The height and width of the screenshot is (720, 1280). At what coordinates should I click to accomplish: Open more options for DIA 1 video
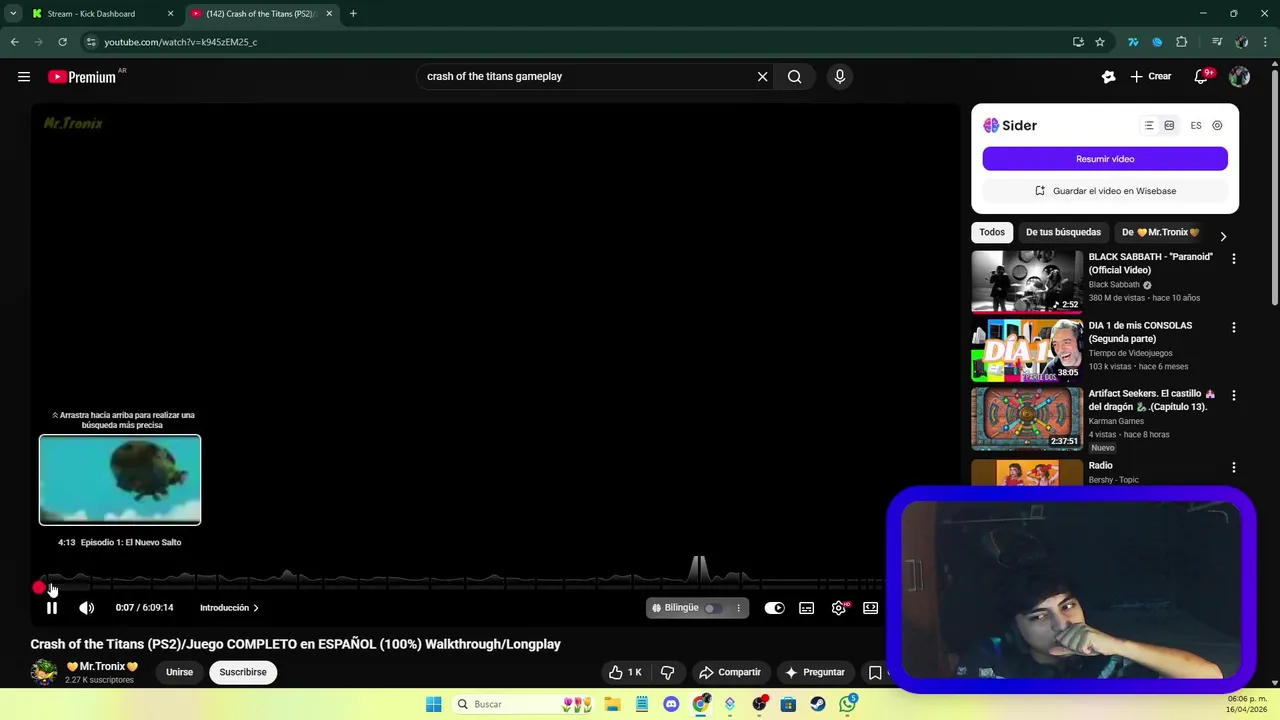(1233, 327)
